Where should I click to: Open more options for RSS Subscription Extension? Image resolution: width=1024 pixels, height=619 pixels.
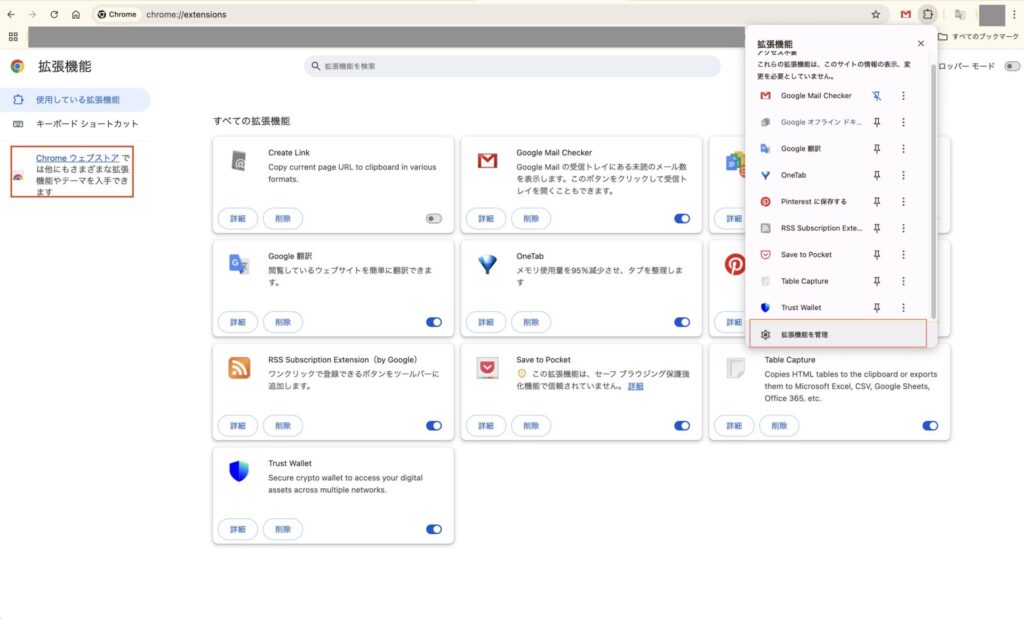point(903,228)
